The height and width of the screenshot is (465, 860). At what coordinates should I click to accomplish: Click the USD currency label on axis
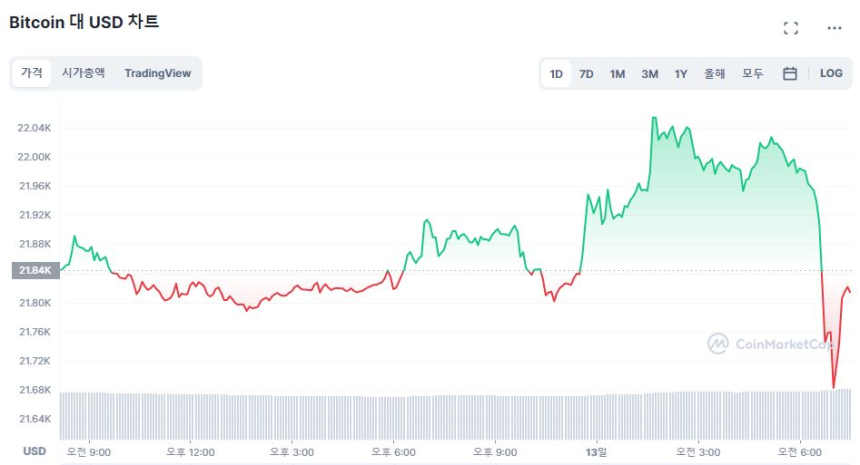tap(35, 451)
